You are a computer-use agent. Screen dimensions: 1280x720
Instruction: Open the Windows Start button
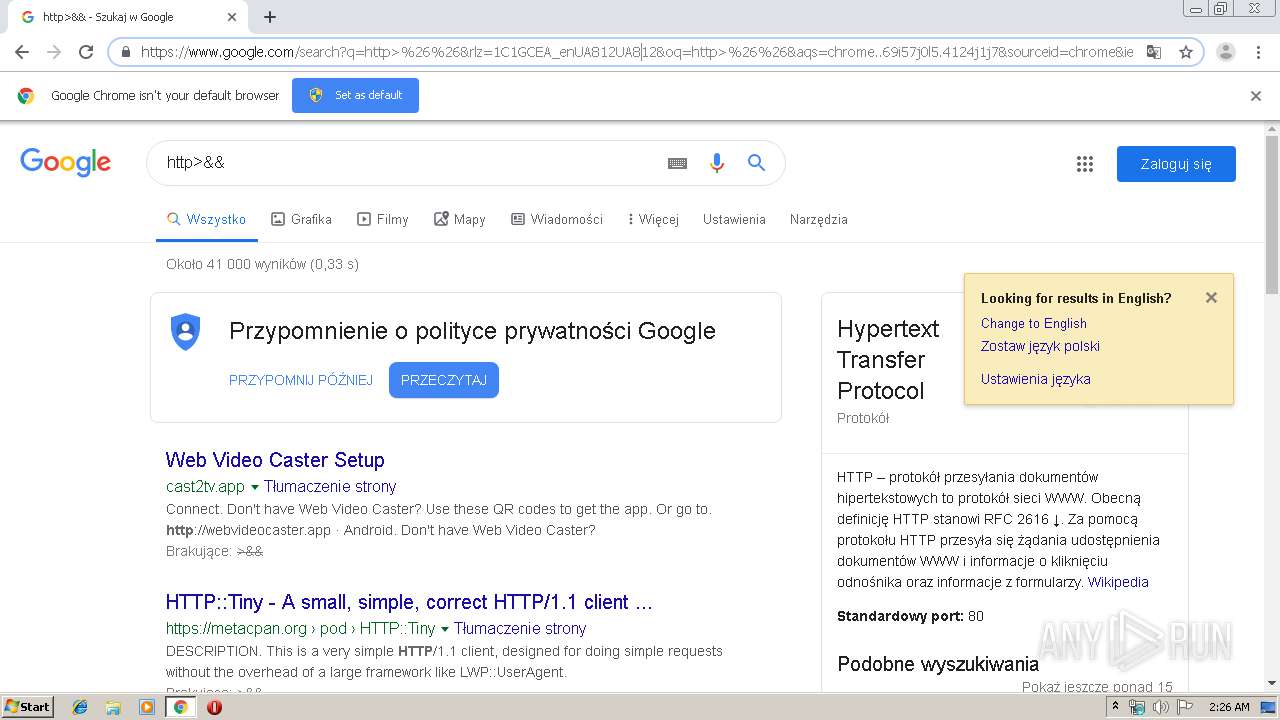[x=28, y=707]
